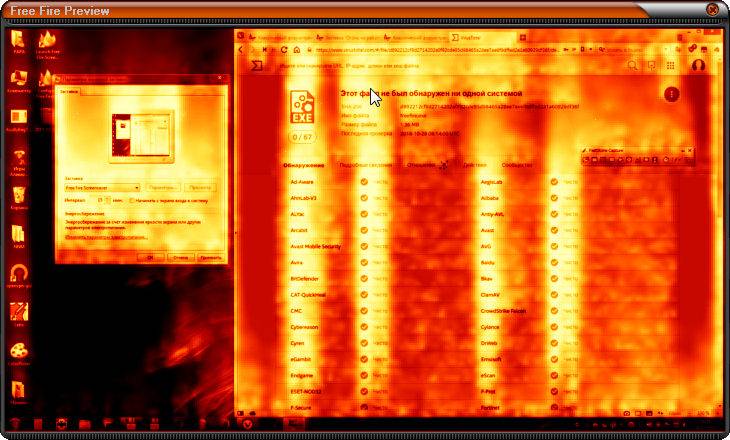Click the camera capture icon in browser status bar
The height and width of the screenshot is (440, 730).
(627, 413)
